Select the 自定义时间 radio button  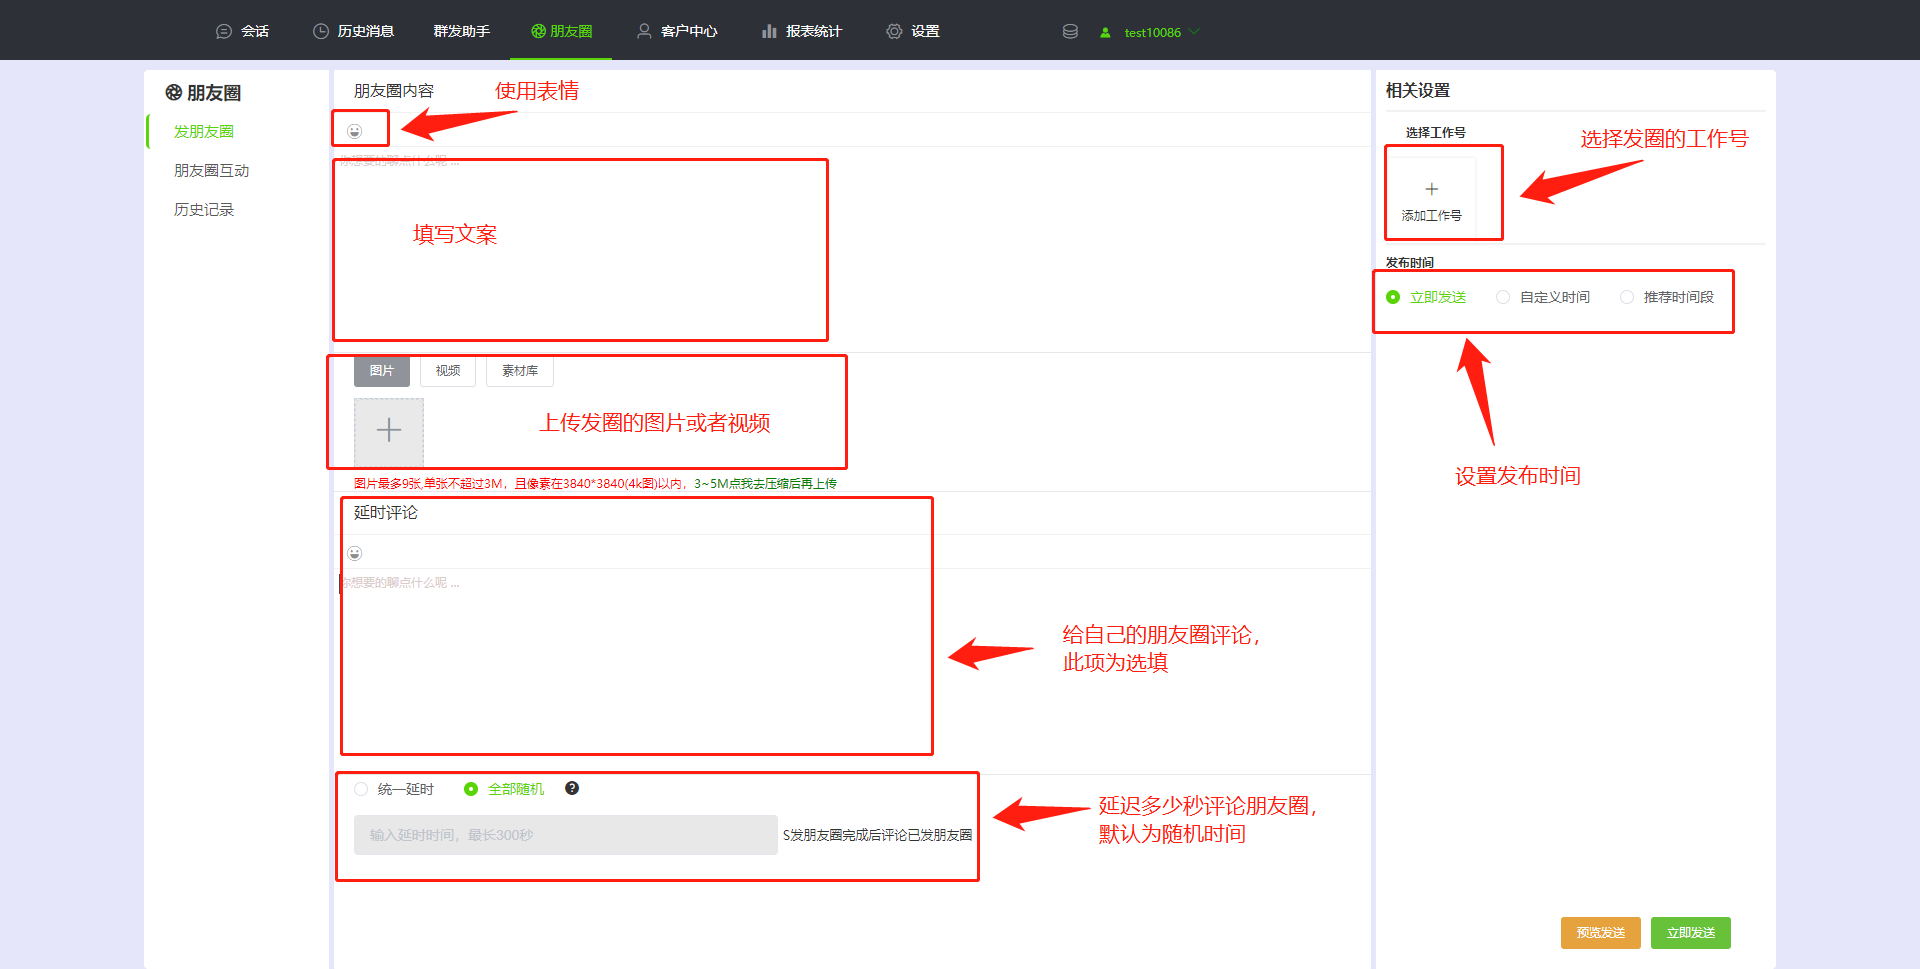point(1503,297)
